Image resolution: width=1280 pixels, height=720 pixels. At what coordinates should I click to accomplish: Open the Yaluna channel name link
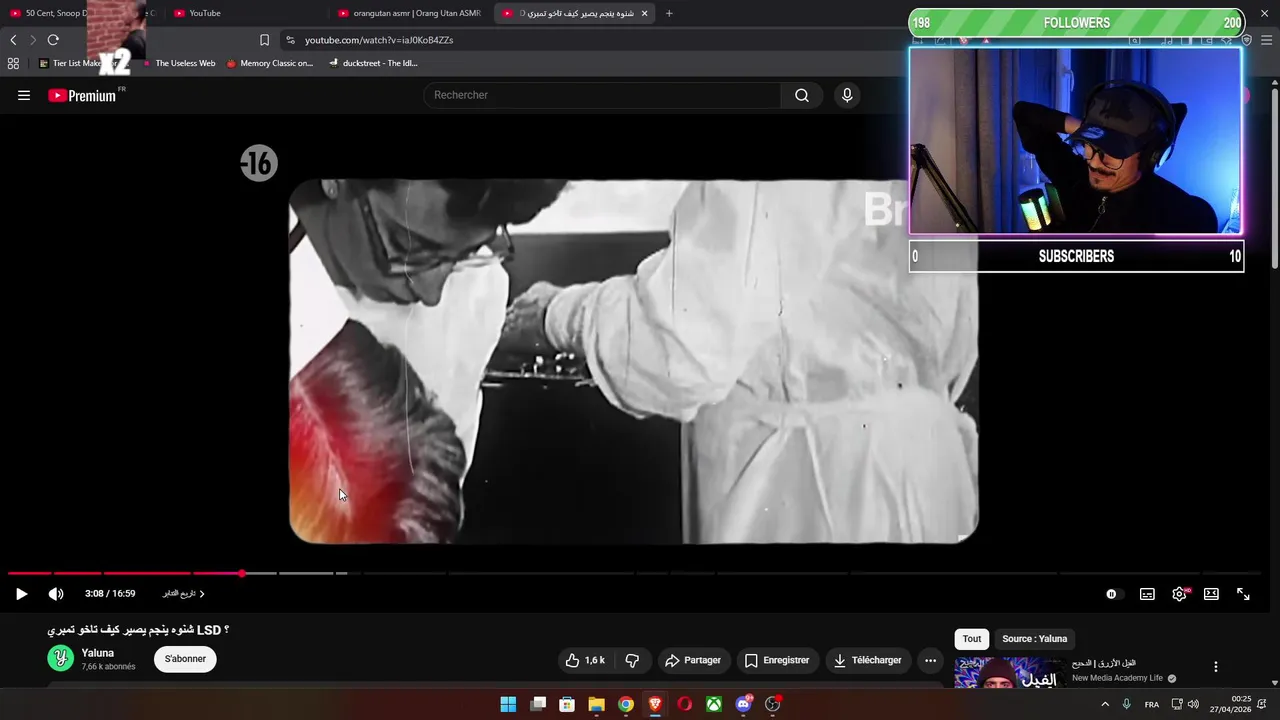(x=98, y=653)
